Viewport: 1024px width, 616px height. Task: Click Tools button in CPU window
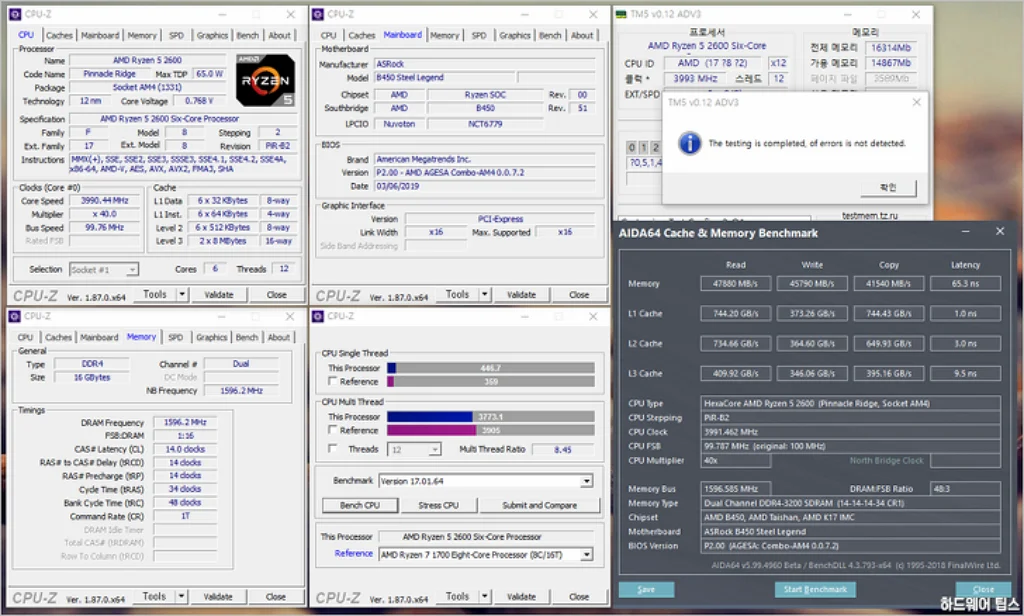155,295
